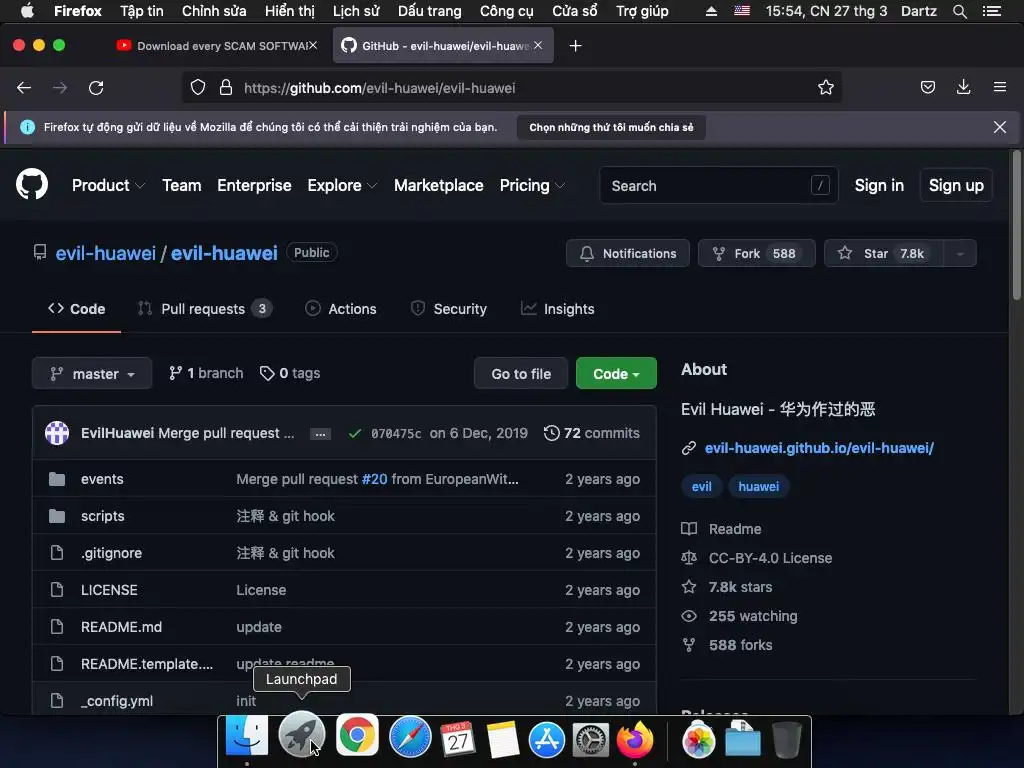The height and width of the screenshot is (768, 1024).
Task: Launch Safari from the Dock
Action: [410, 737]
